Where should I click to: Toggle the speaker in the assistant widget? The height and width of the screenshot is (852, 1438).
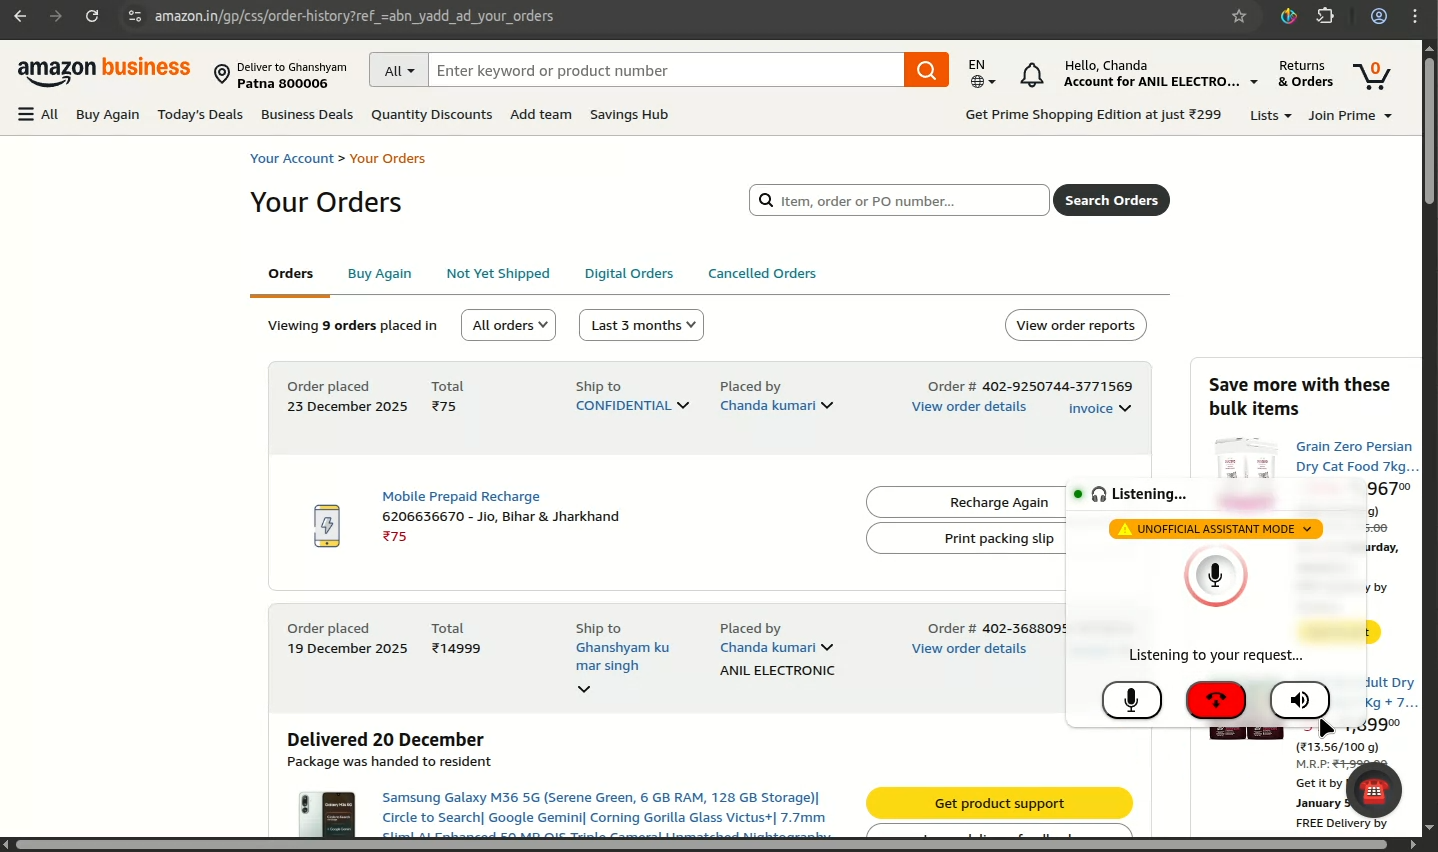1300,701
